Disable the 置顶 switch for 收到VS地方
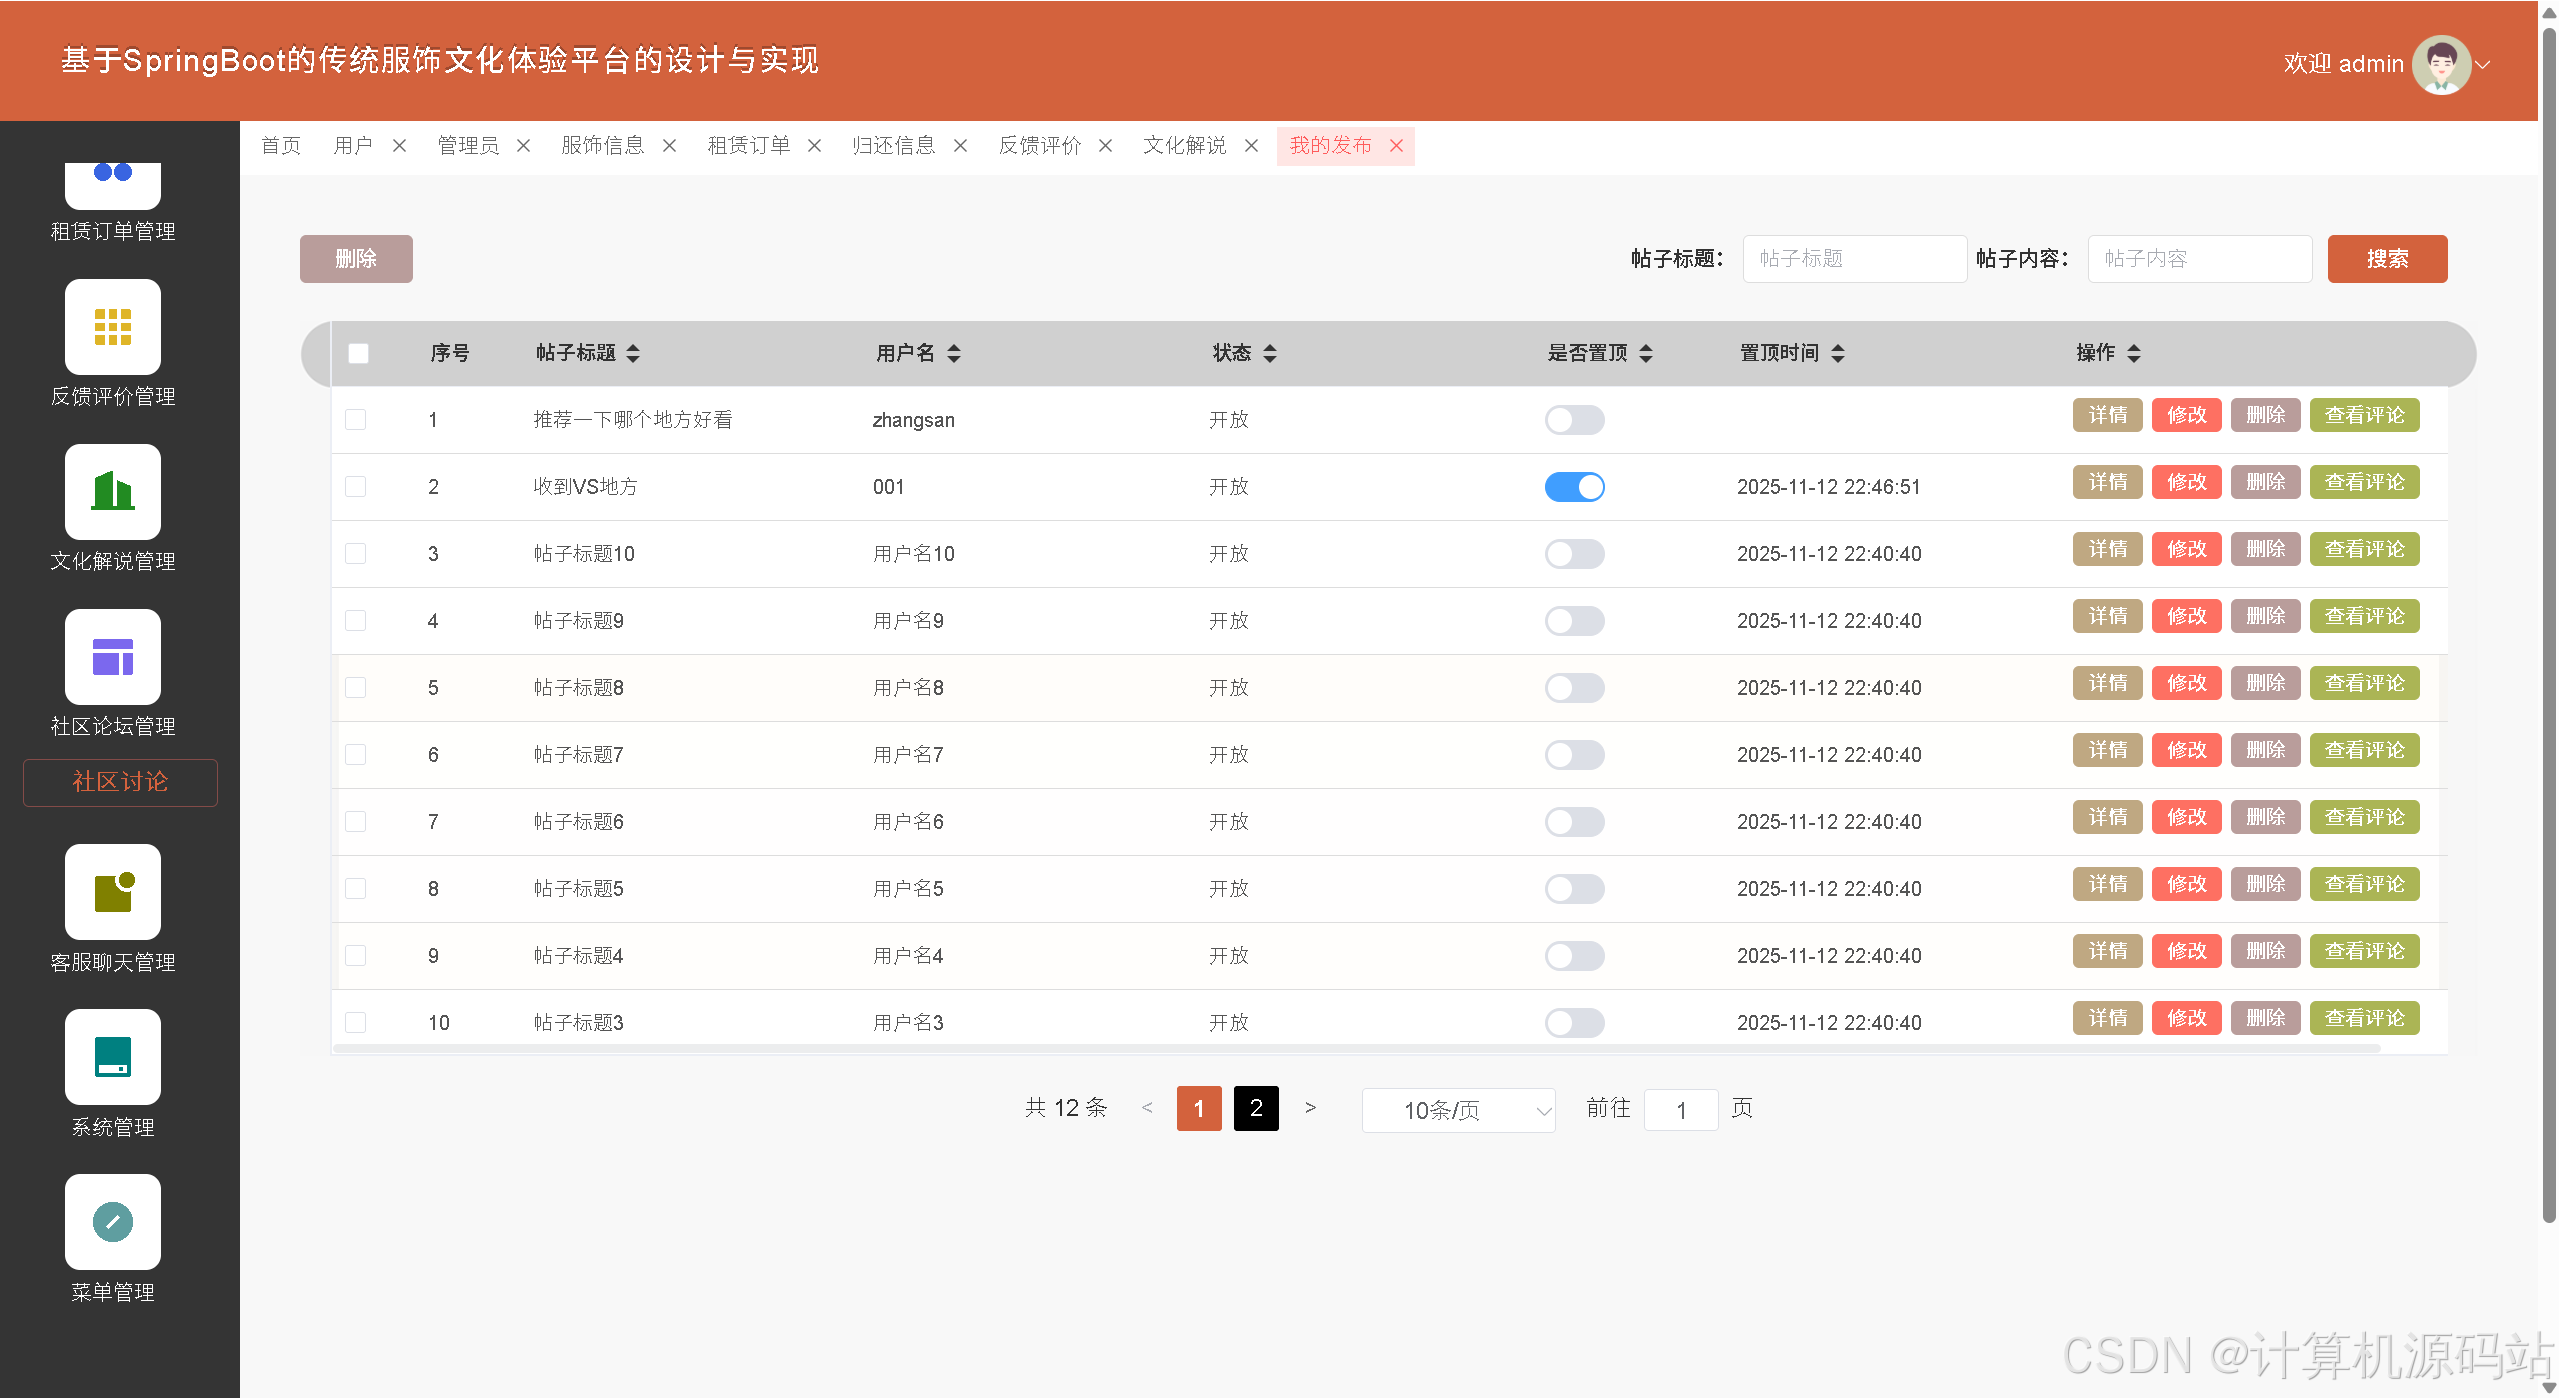This screenshot has width=2559, height=1398. point(1574,487)
